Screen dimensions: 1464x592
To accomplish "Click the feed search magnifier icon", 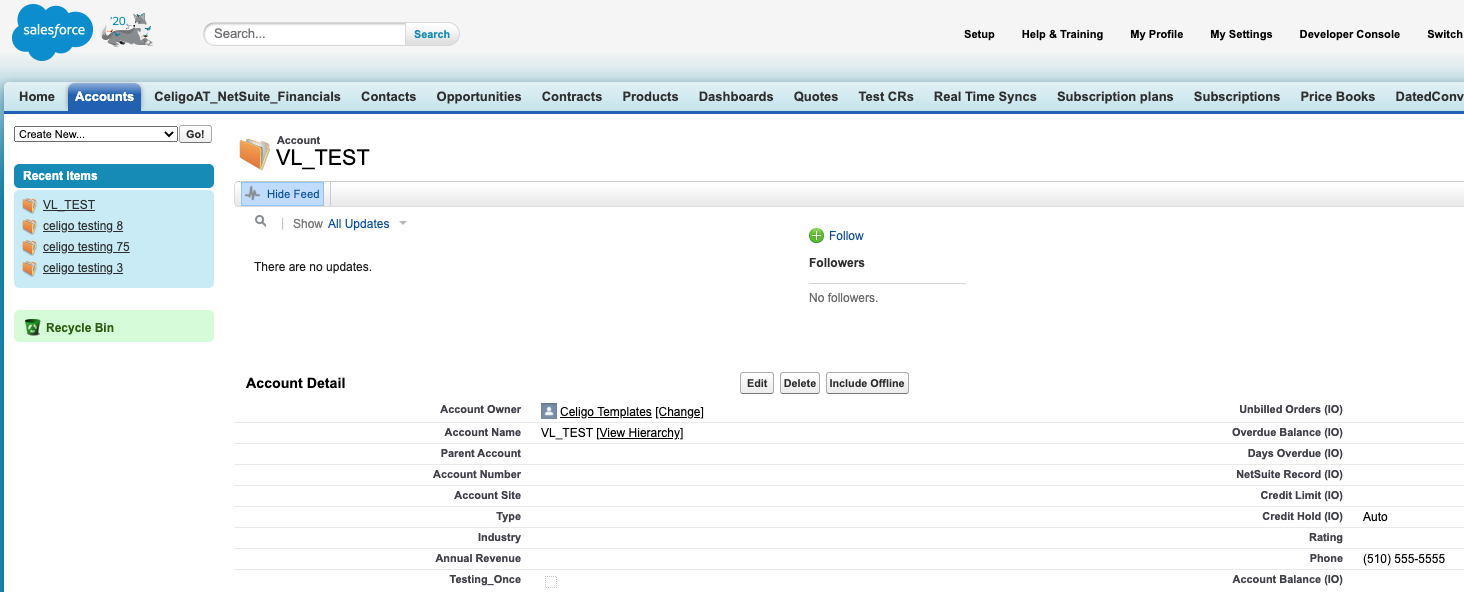I will (x=261, y=221).
